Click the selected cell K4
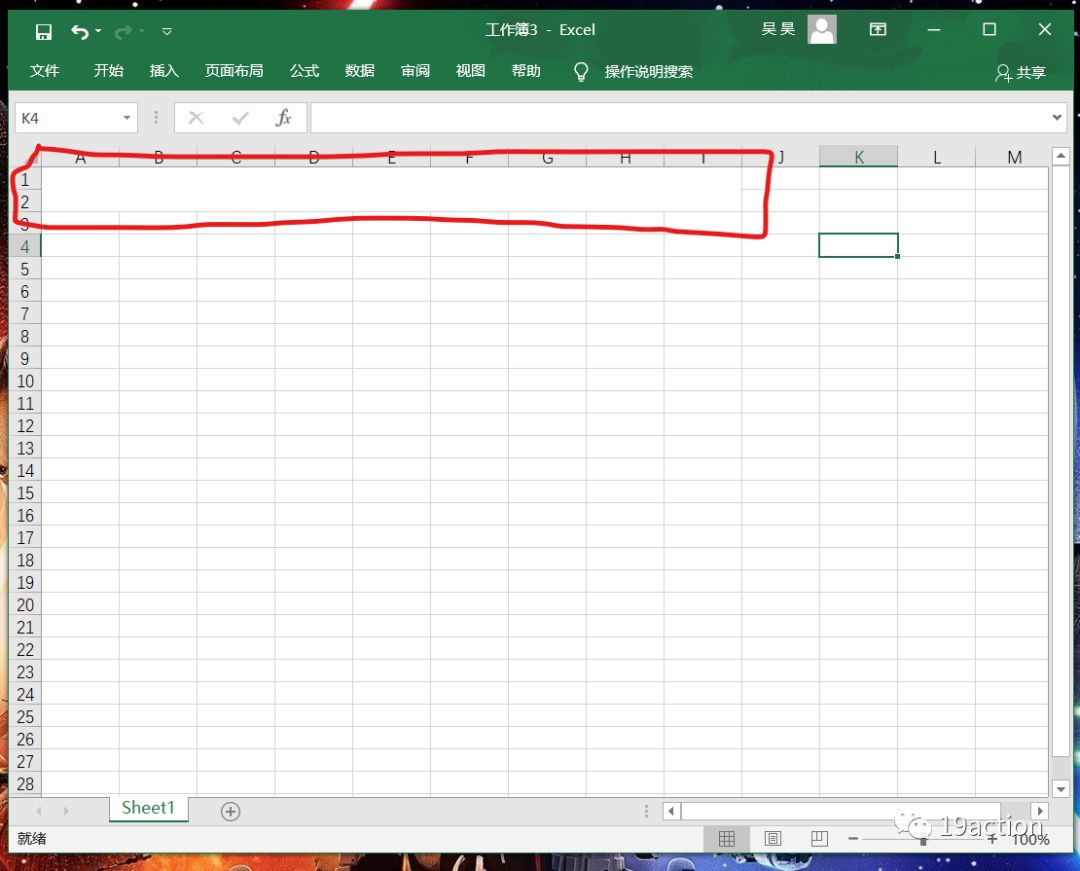1080x871 pixels. coord(858,245)
